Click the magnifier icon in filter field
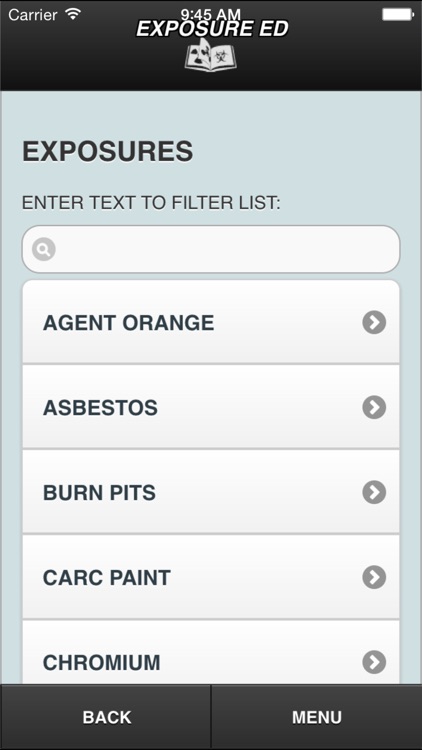 pyautogui.click(x=44, y=249)
